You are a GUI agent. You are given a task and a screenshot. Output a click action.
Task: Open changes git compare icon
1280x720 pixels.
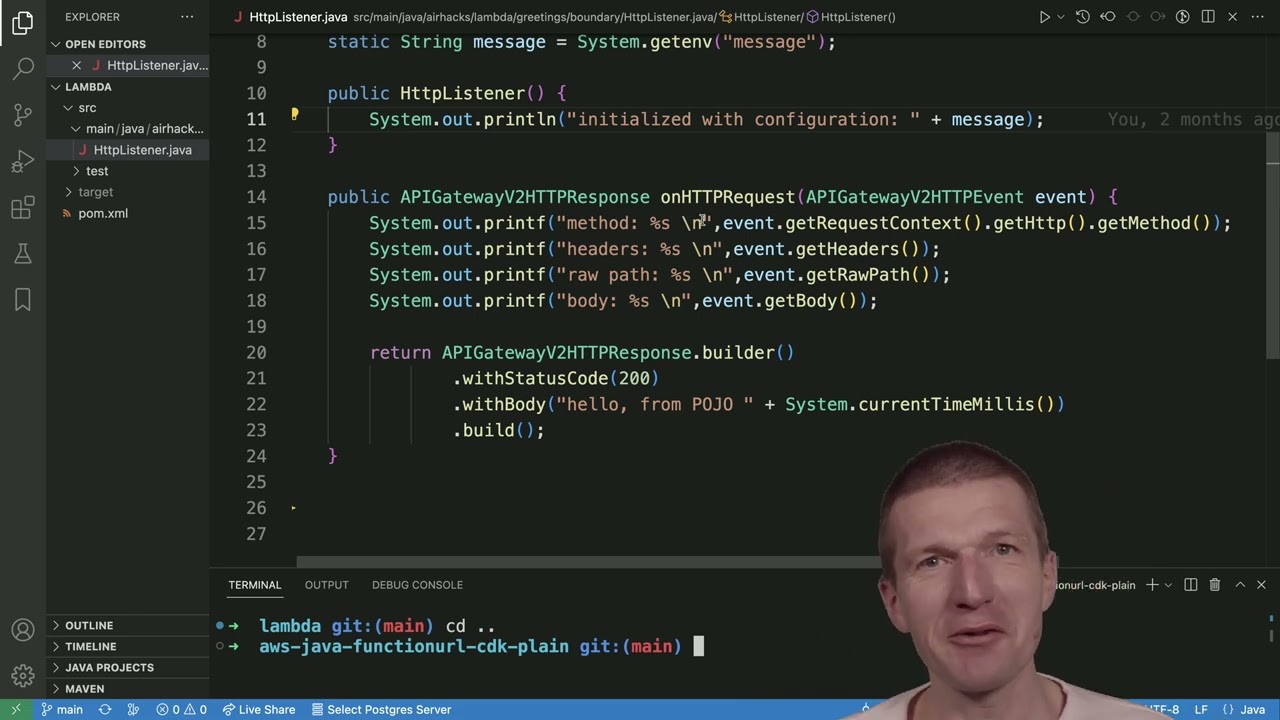(1182, 17)
